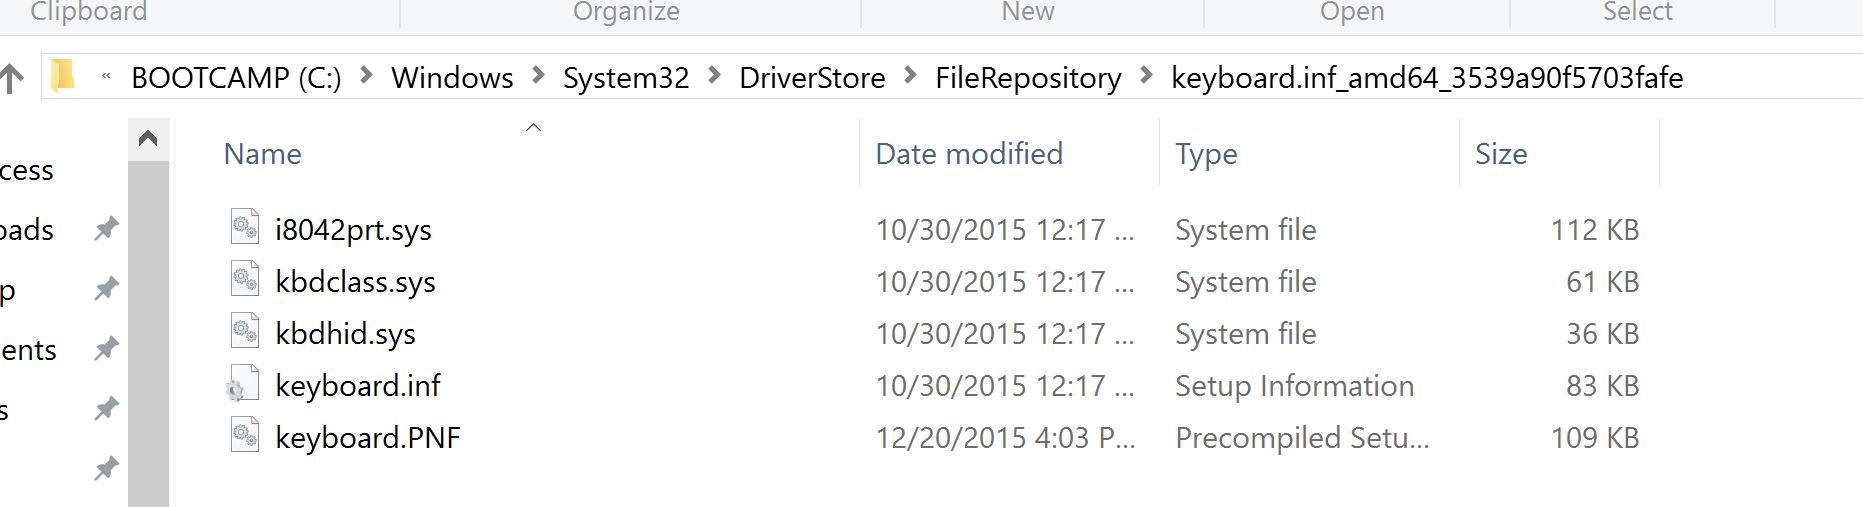This screenshot has height=507, width=1863.
Task: Go to System32 in the breadcrumb
Action: coord(625,78)
